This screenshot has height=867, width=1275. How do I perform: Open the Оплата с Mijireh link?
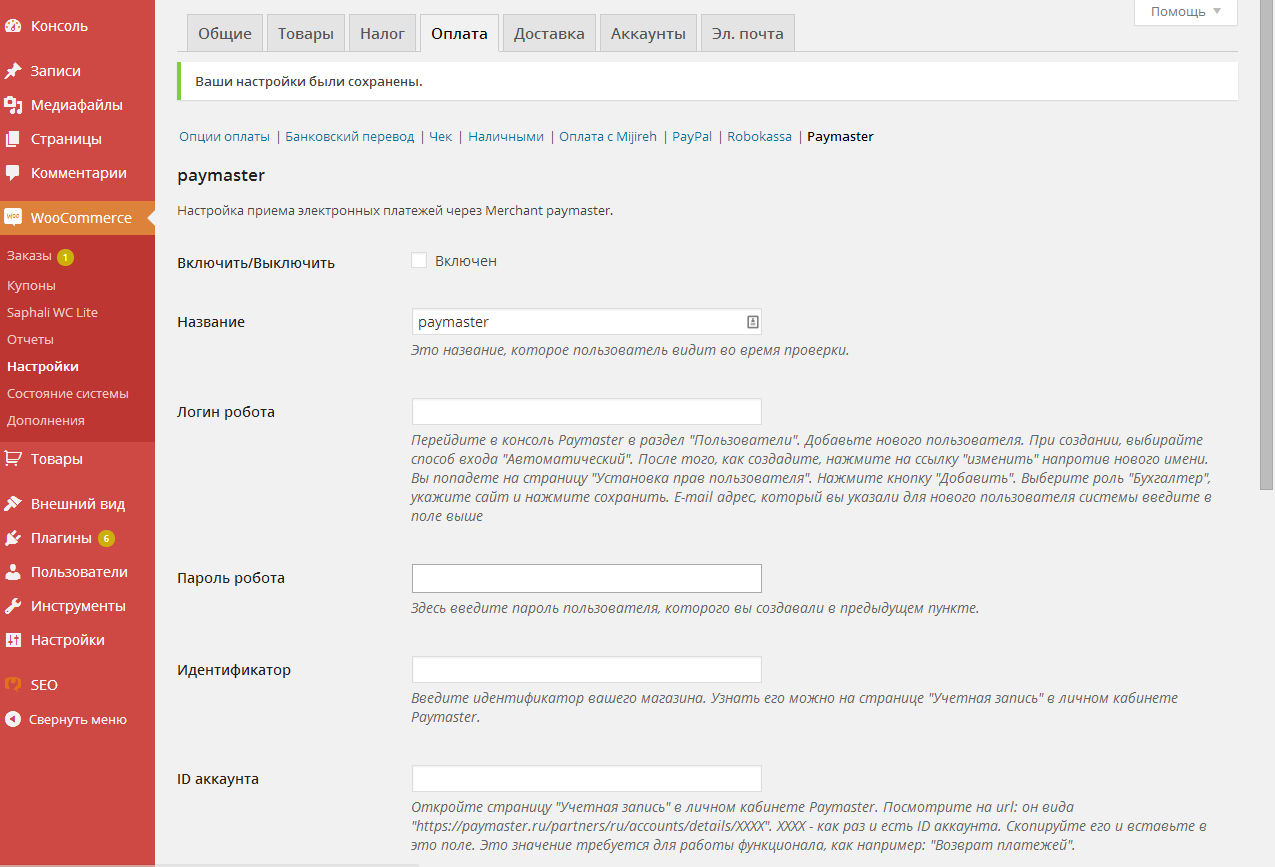(x=608, y=137)
